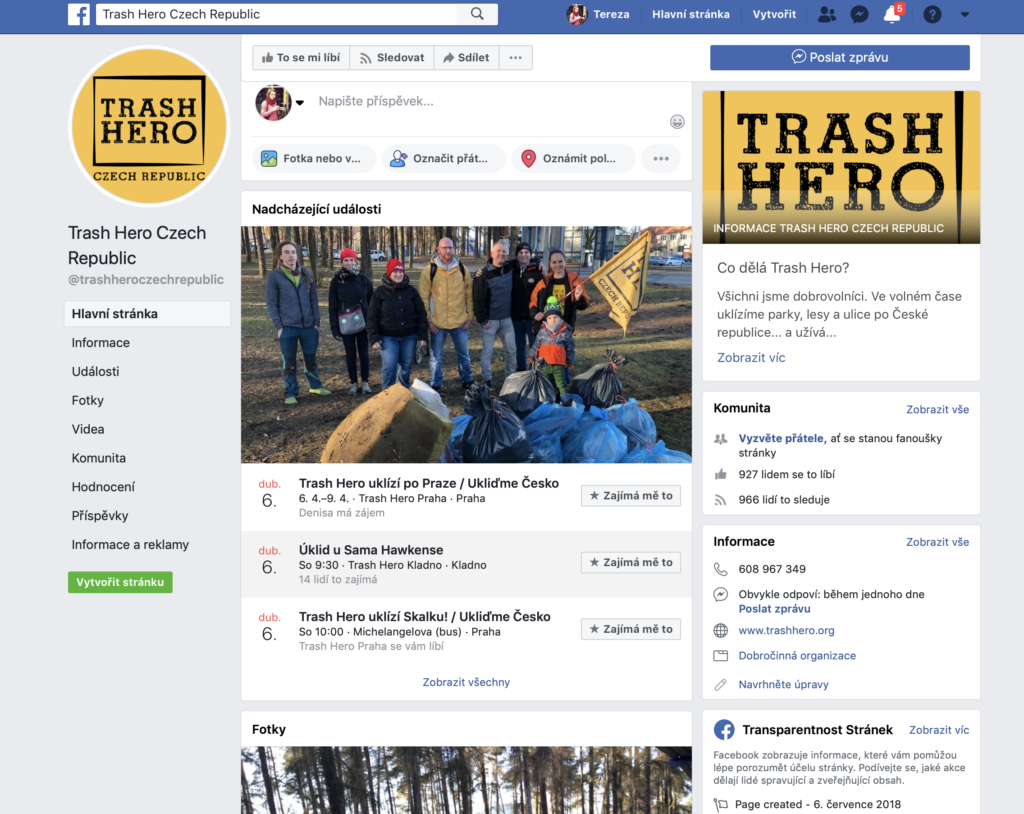
Task: Click Zobrazit víc in Transparentnost Stránek
Action: pos(939,730)
